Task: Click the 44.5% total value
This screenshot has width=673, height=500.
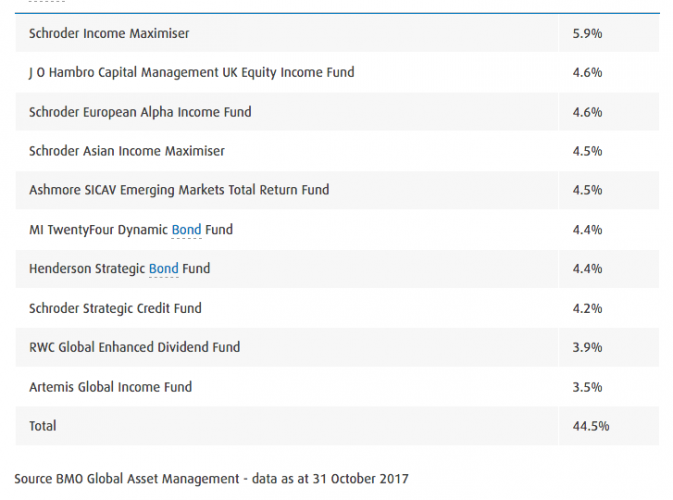Action: (x=591, y=426)
